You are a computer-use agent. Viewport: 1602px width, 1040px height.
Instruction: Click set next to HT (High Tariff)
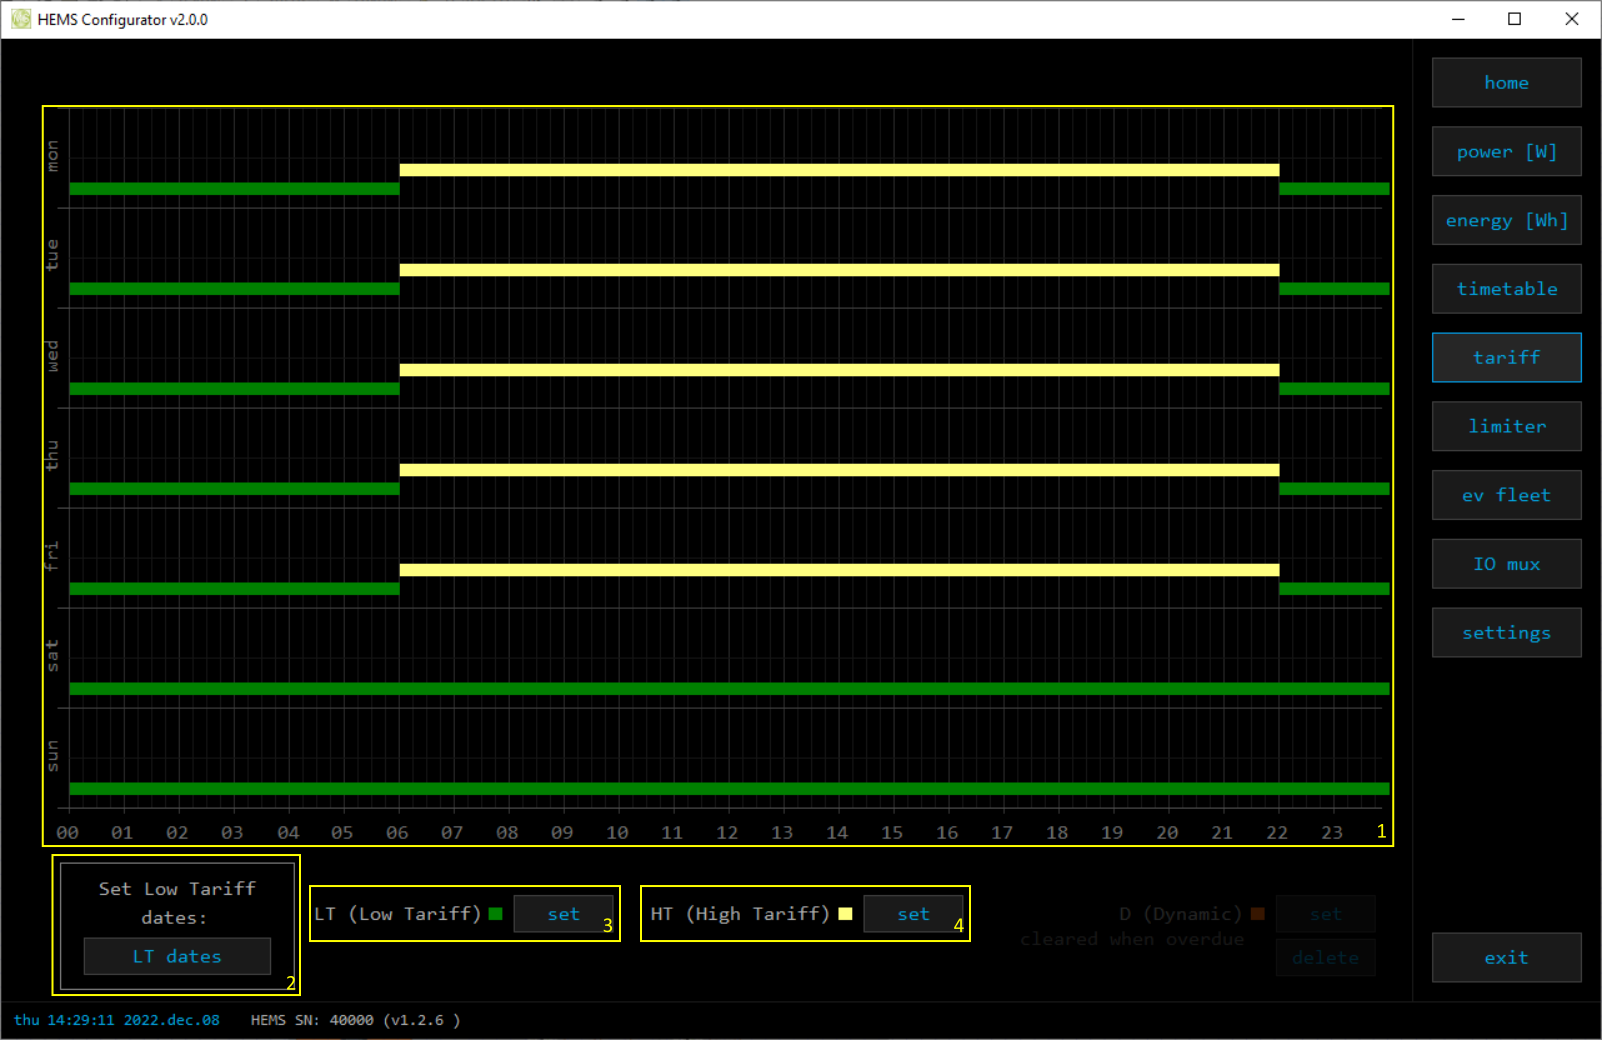(913, 914)
